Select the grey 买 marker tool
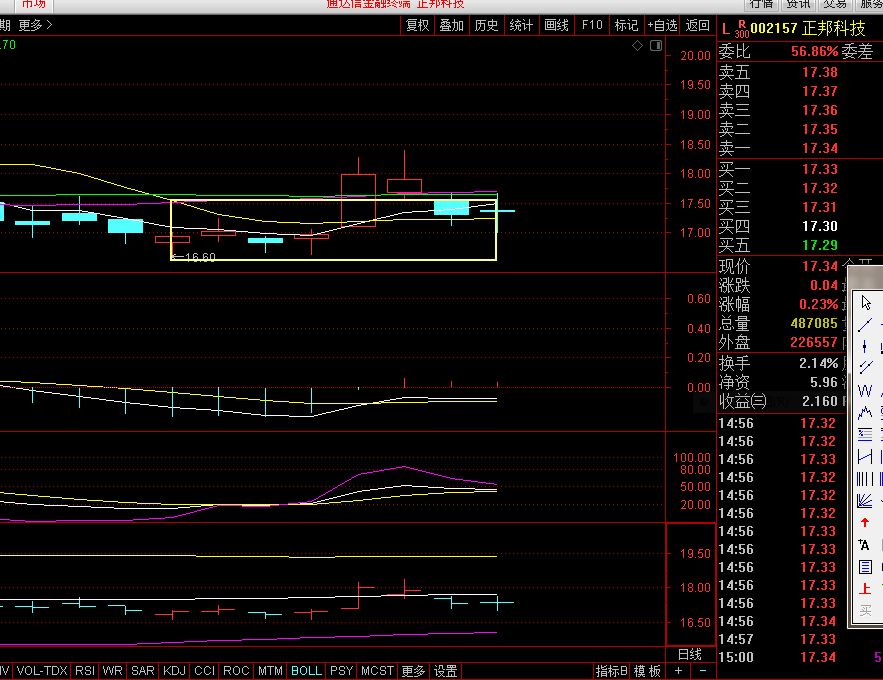Screen dimensions: 883x680 tap(865, 611)
